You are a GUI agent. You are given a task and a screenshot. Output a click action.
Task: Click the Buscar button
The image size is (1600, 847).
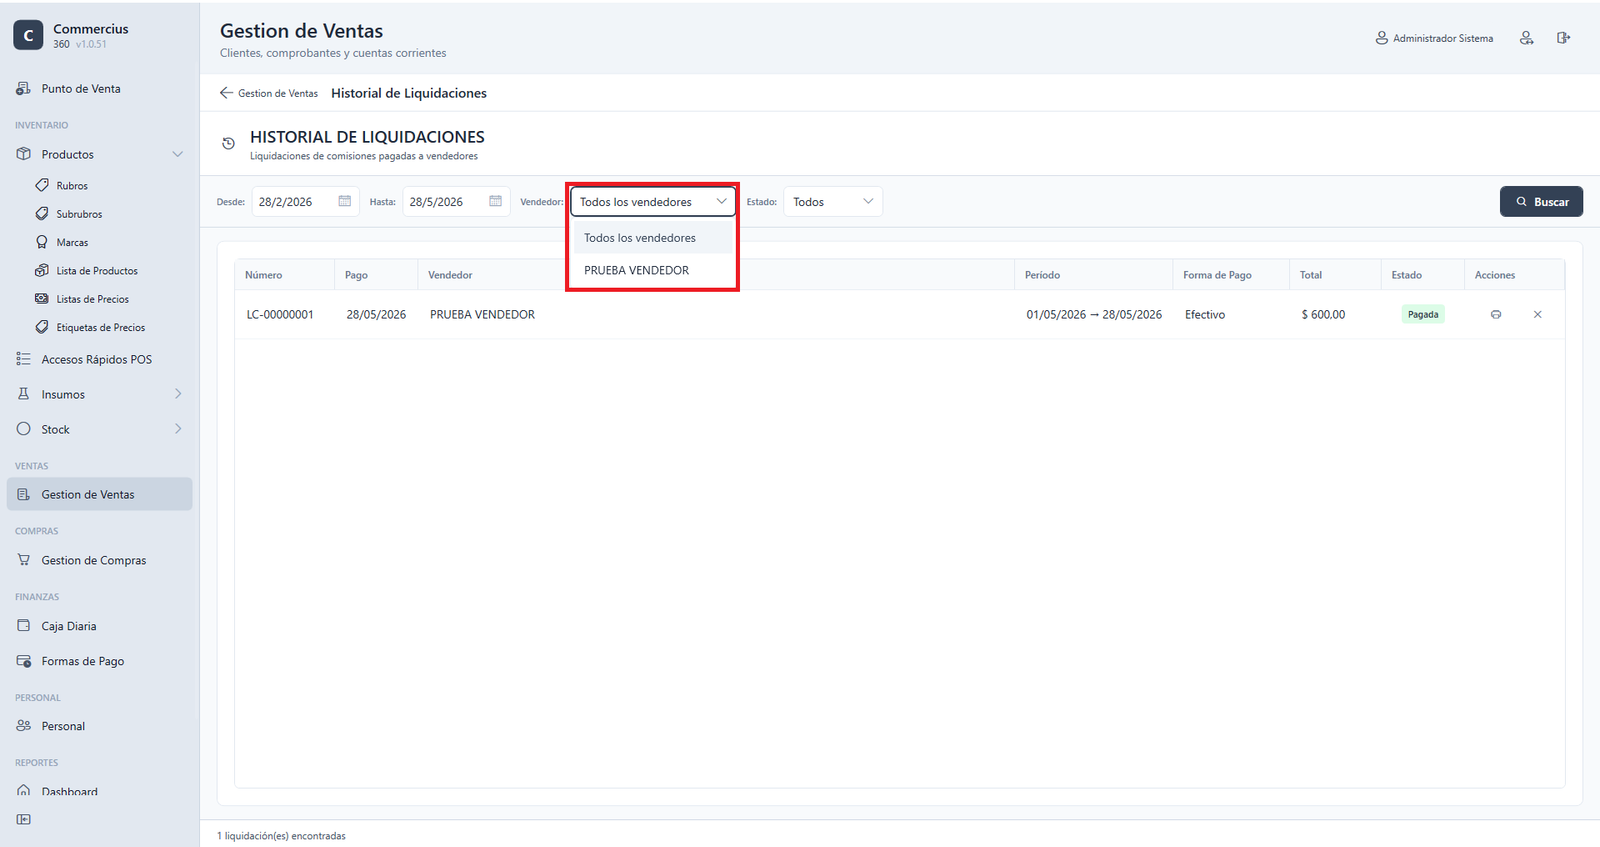(x=1541, y=201)
